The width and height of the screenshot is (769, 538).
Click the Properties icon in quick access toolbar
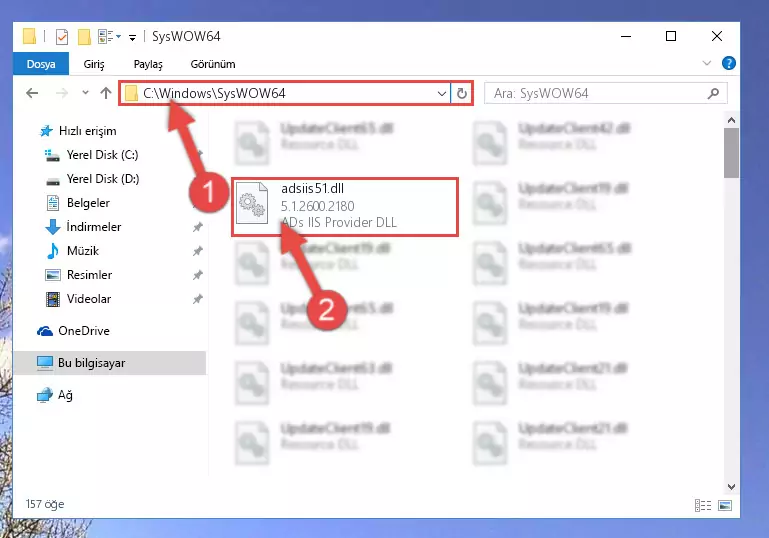(62, 37)
